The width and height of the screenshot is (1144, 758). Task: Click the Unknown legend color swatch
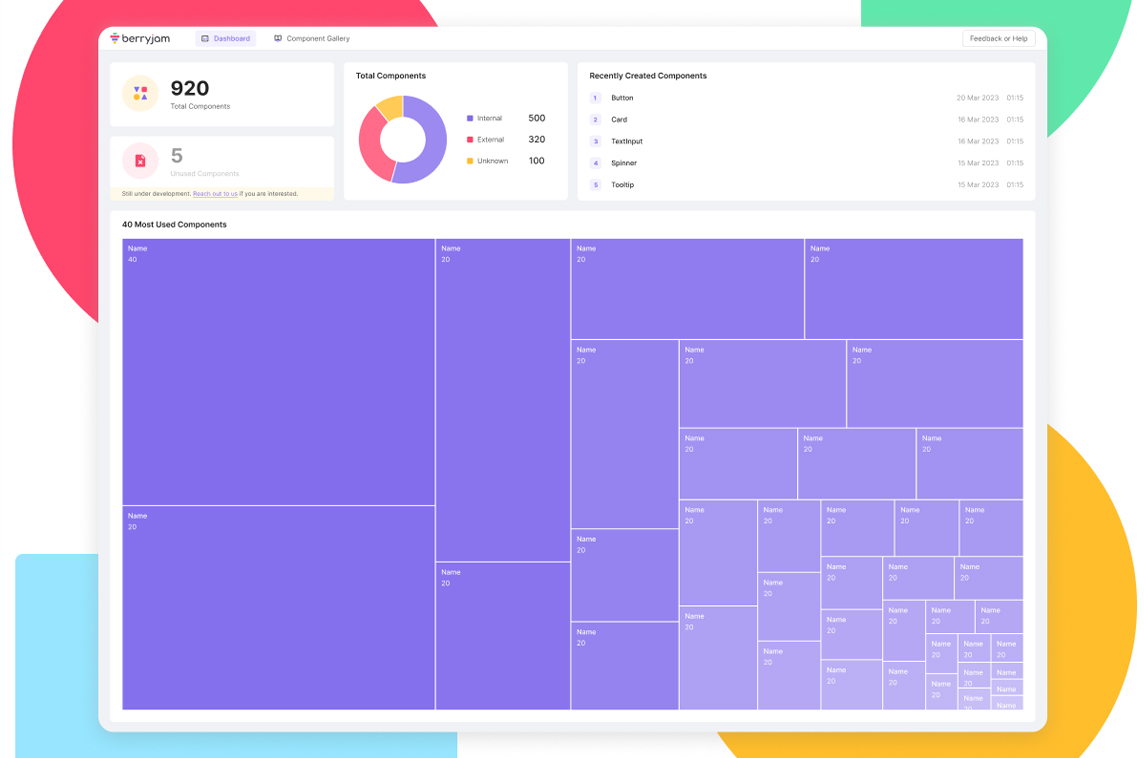point(470,161)
